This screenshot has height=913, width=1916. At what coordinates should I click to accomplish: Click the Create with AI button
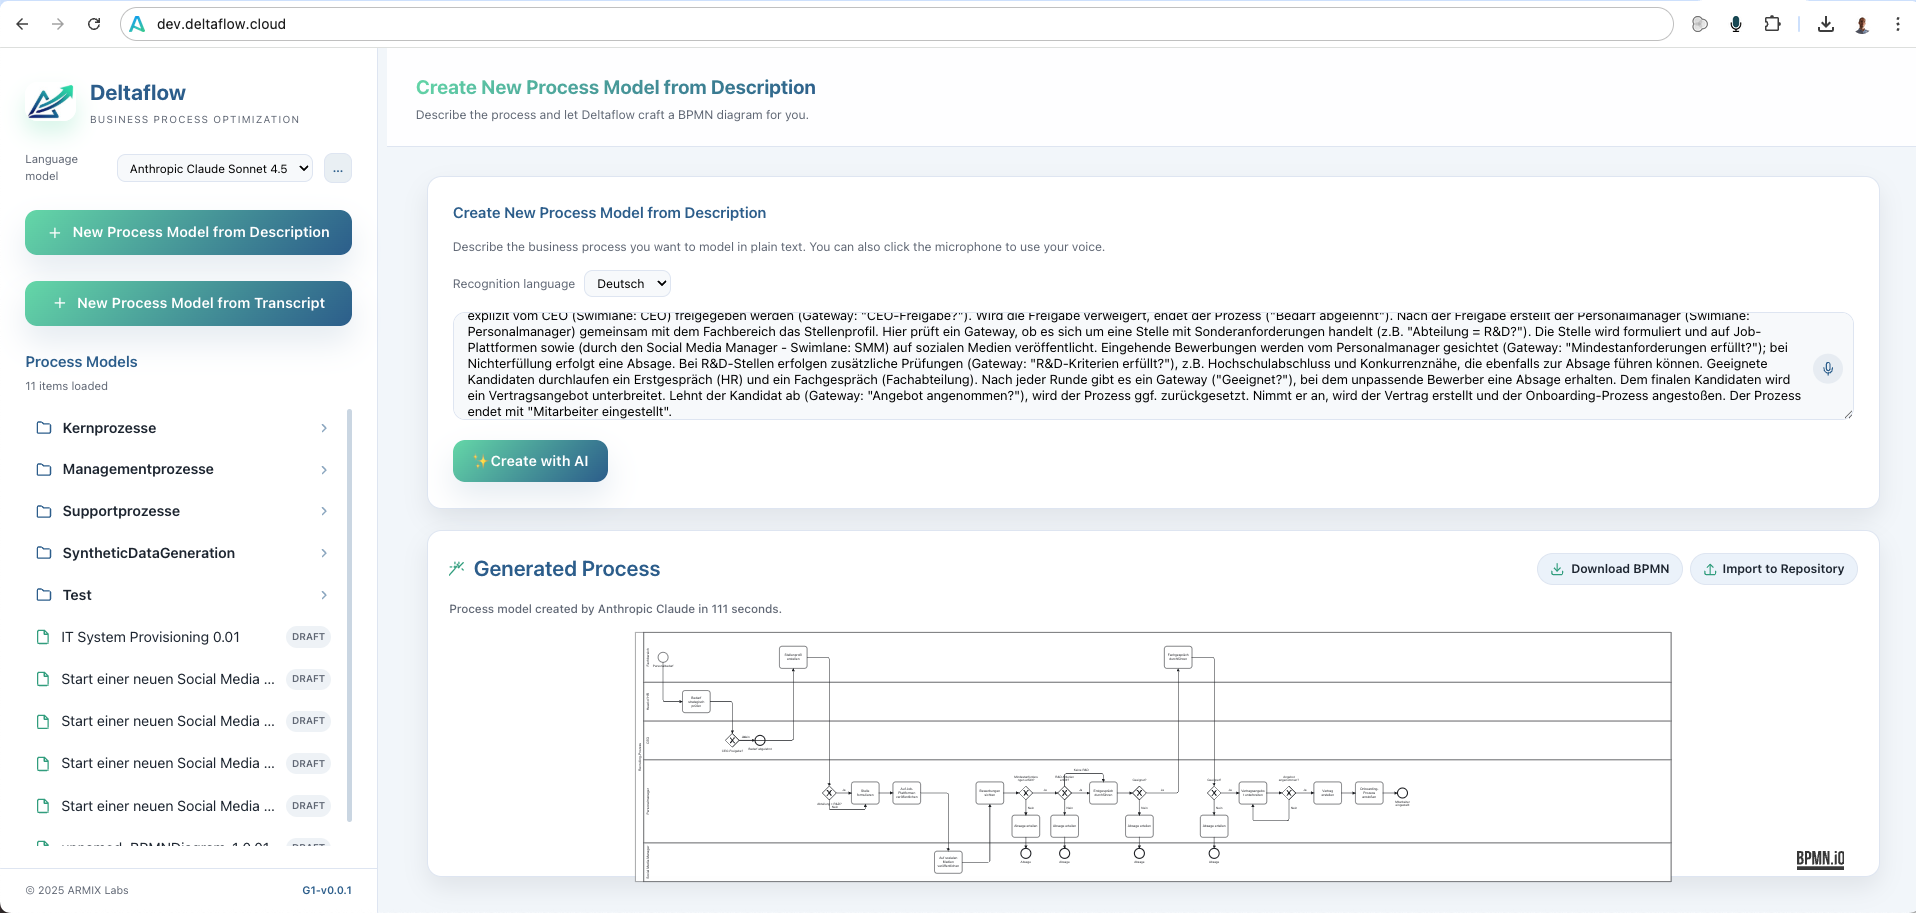530,461
